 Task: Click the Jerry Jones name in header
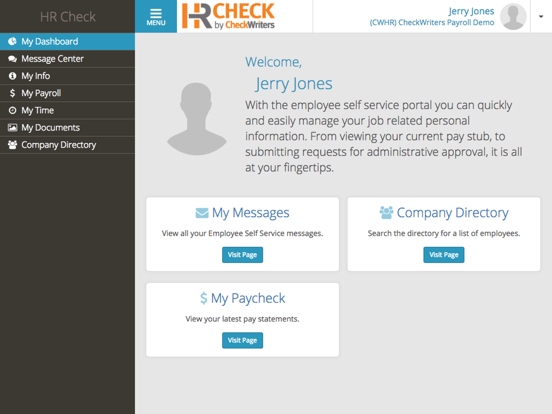point(471,11)
